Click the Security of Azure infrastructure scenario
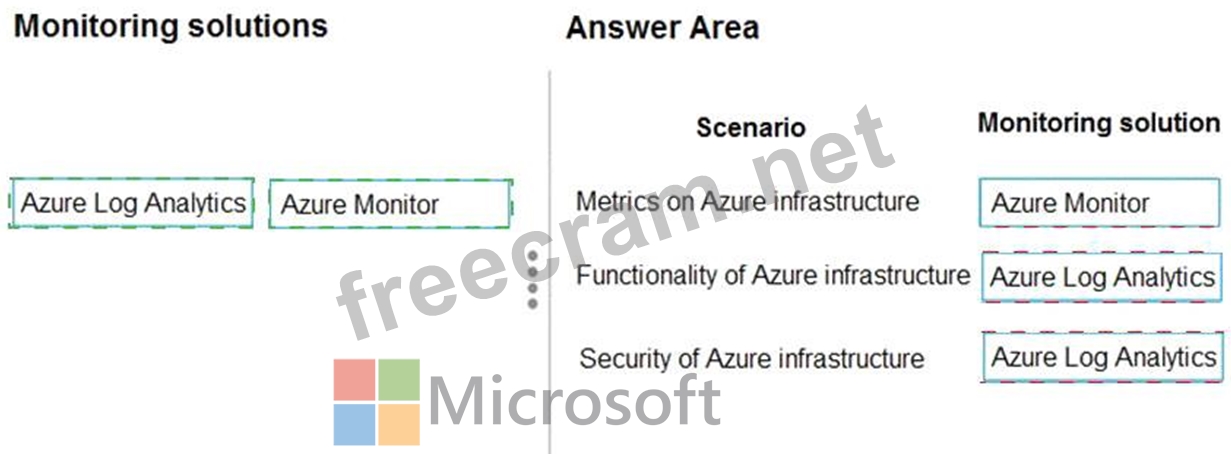The image size is (1231, 454). pyautogui.click(x=752, y=357)
